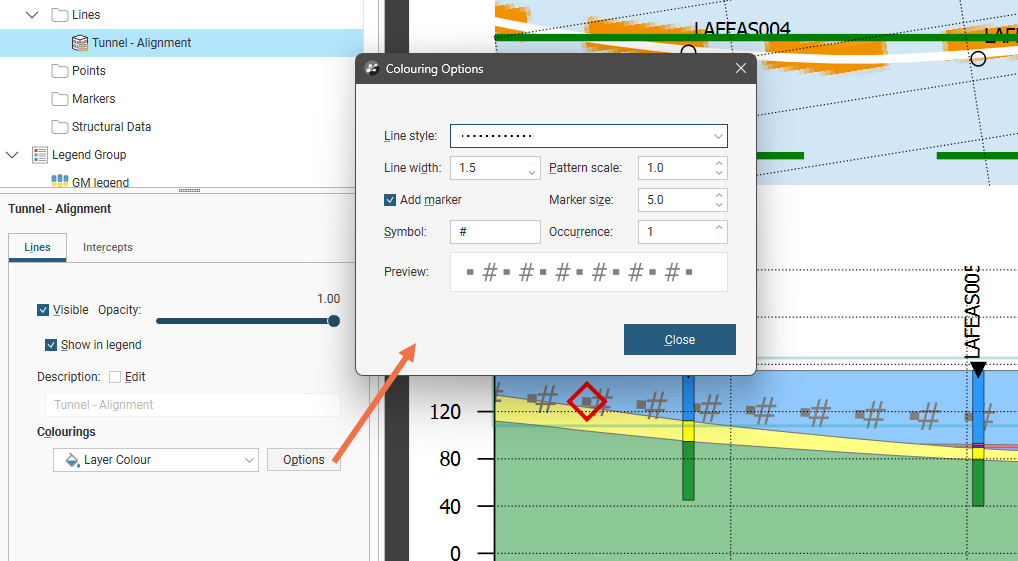Click the Tunnel - Alignment properties heading
The height and width of the screenshot is (561, 1018).
[60, 208]
